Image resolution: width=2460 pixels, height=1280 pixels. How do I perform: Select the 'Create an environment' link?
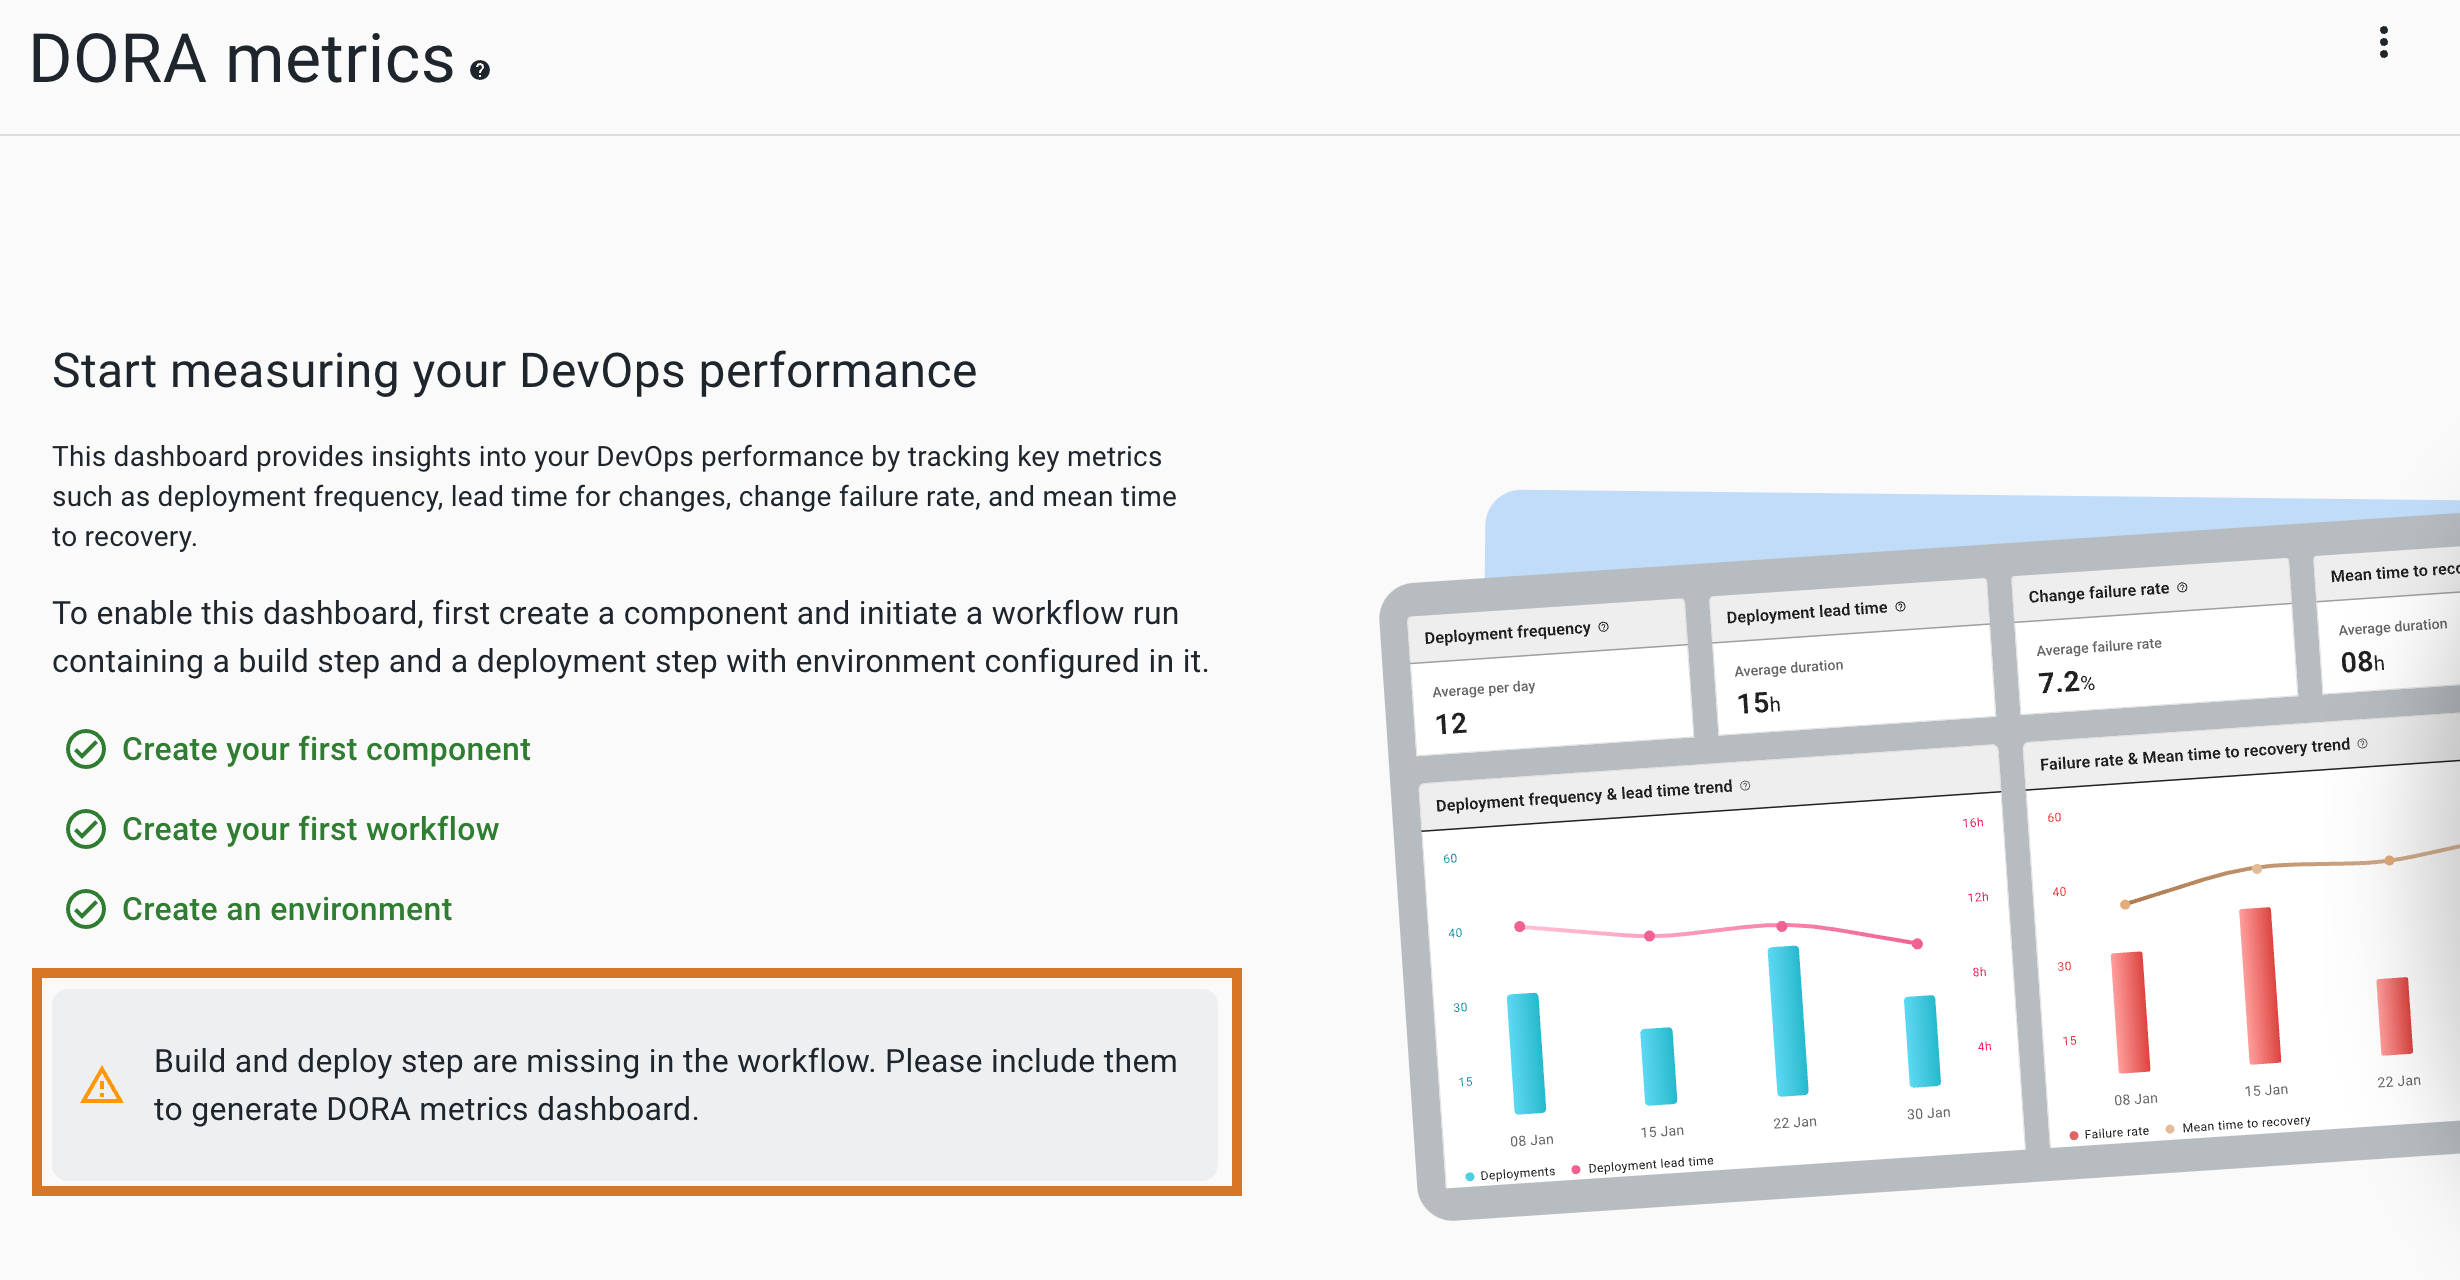tap(286, 909)
